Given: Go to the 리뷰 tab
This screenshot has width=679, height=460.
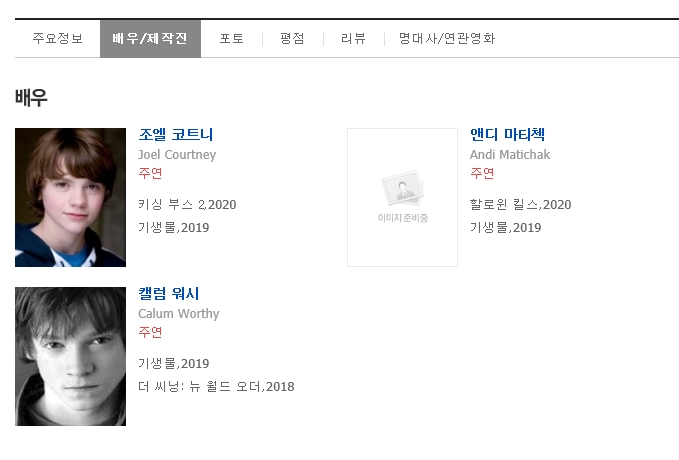Looking at the screenshot, I should [x=353, y=39].
